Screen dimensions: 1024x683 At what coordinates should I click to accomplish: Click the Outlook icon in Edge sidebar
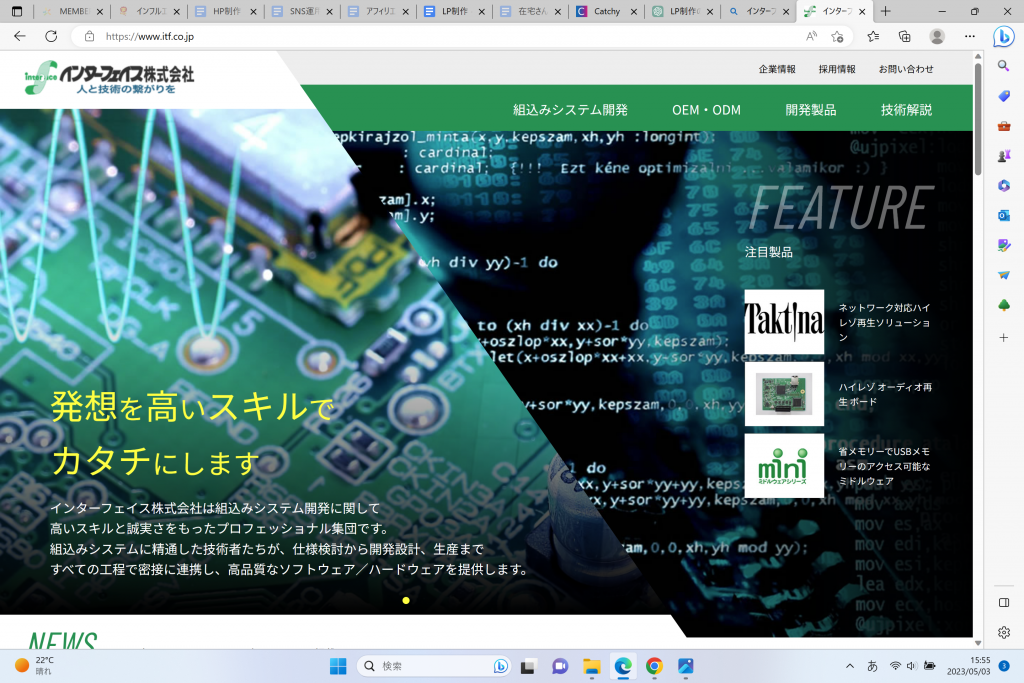pyautogui.click(x=1004, y=215)
